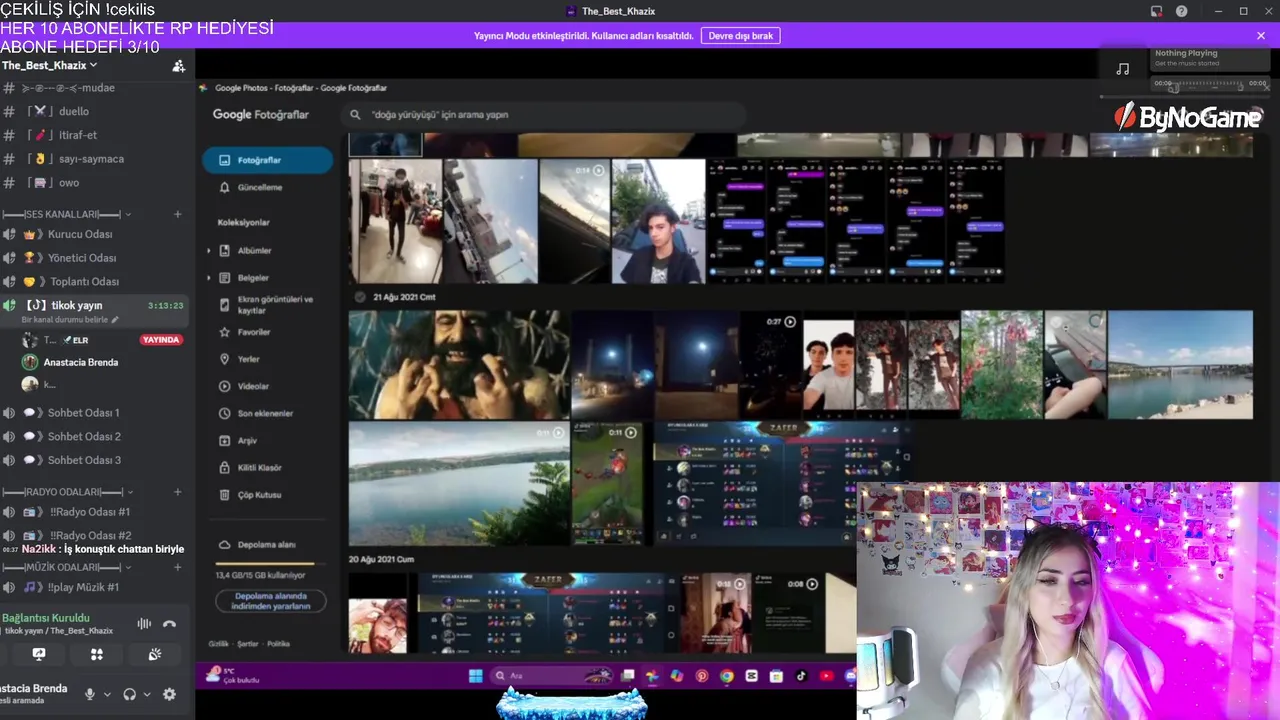Image resolution: width=1280 pixels, height=720 pixels.
Task: Mute microphone in Discord user panel
Action: pos(90,694)
